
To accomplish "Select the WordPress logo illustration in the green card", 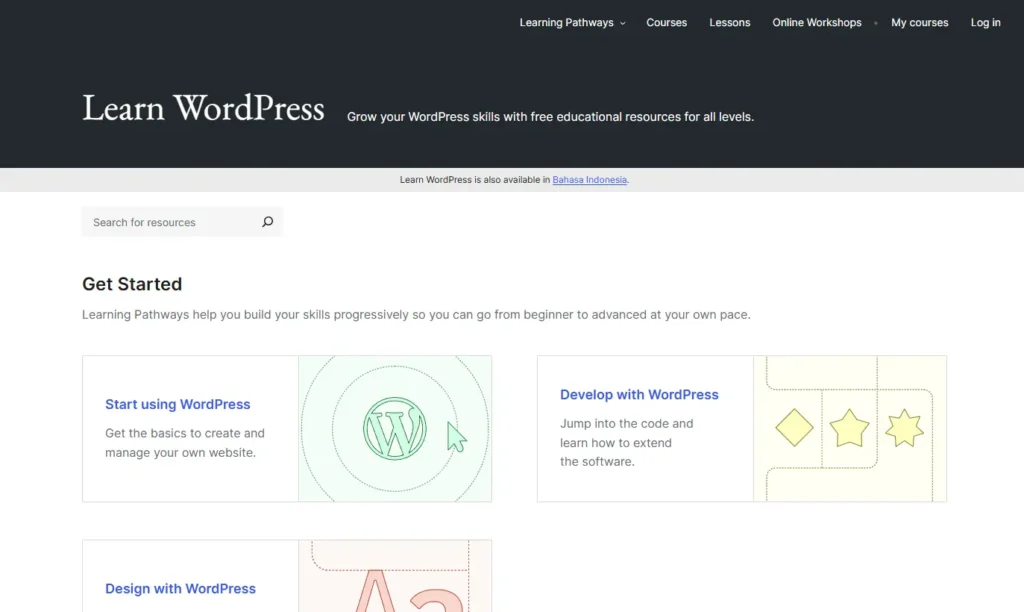I will (x=394, y=428).
